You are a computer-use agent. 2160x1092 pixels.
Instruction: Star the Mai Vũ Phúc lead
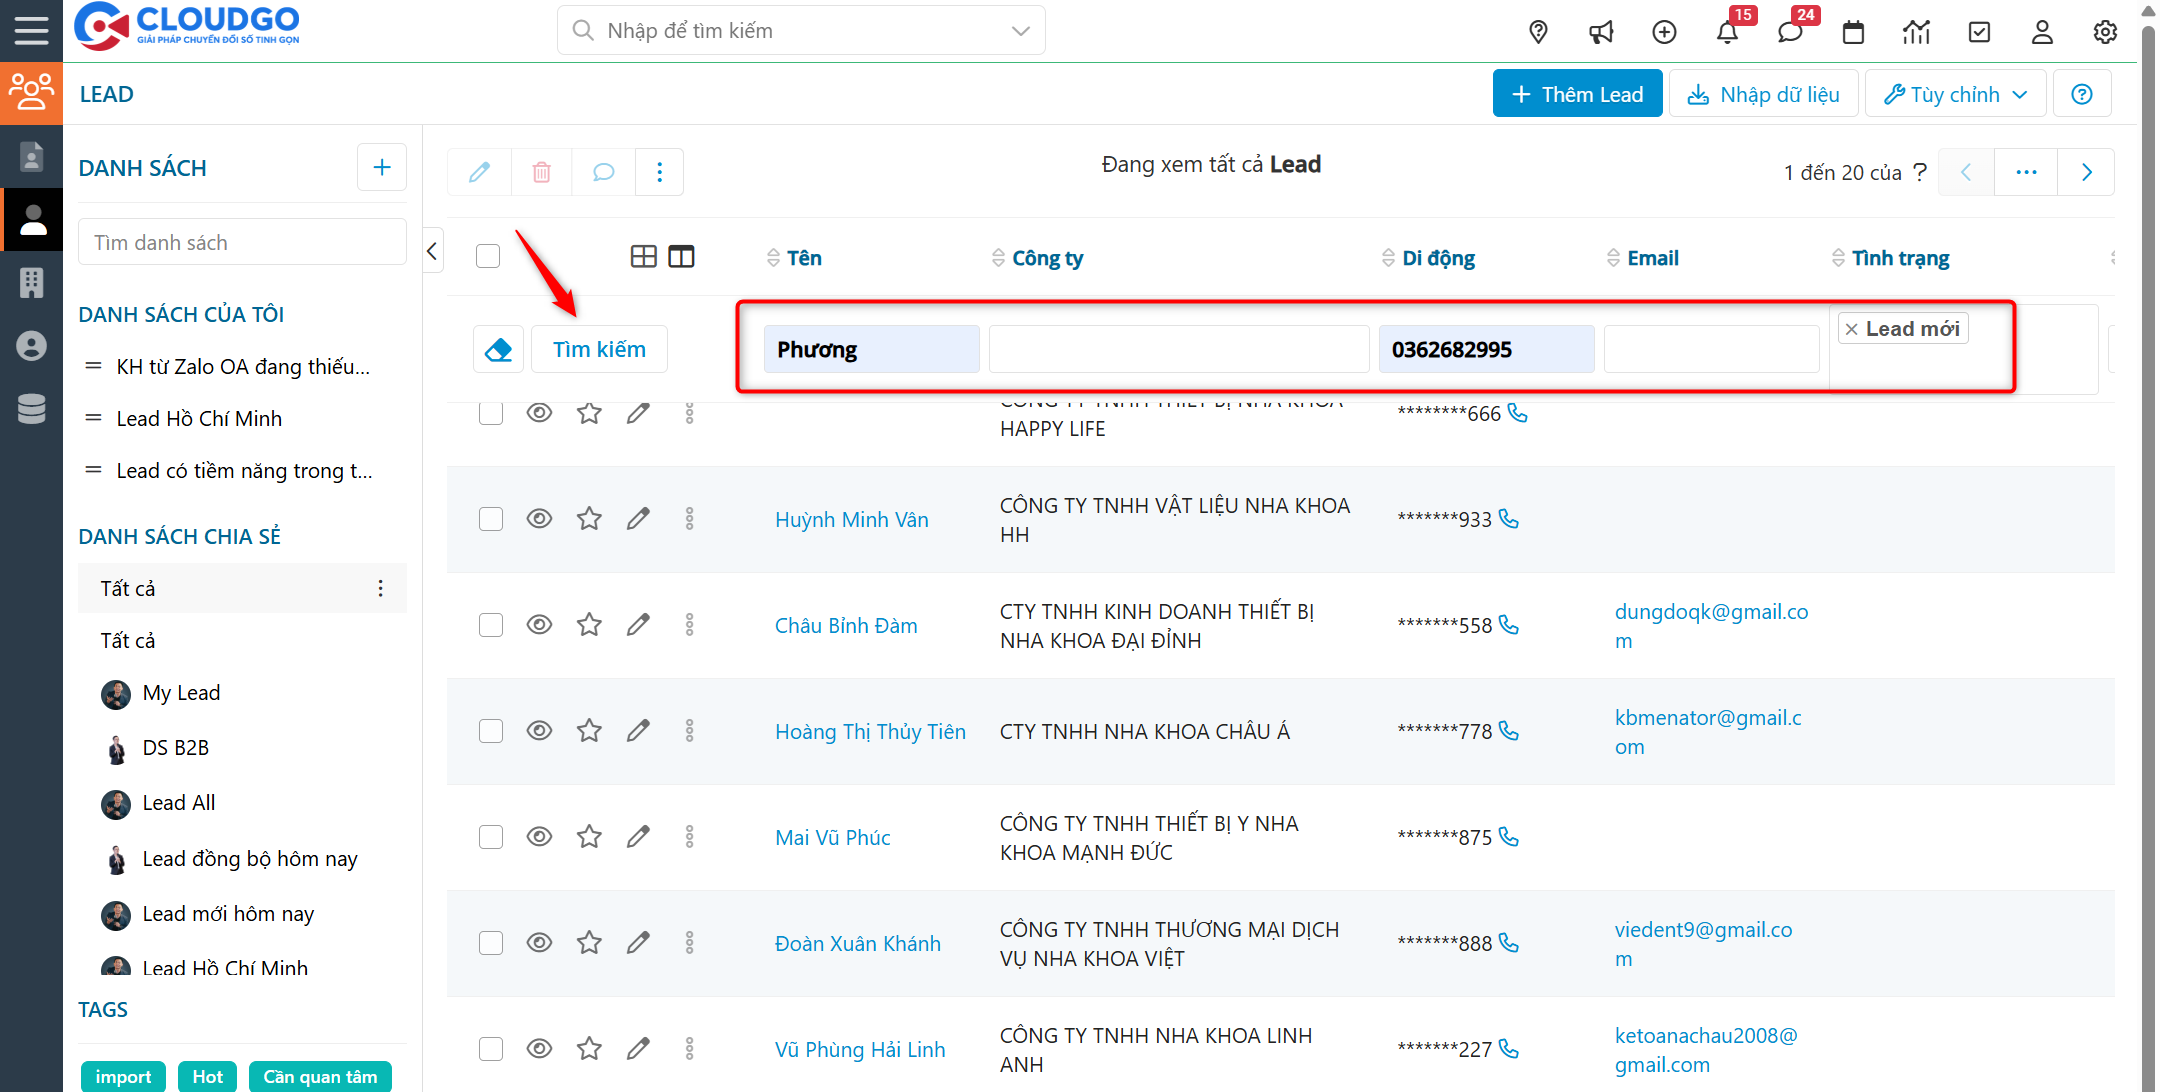tap(589, 837)
